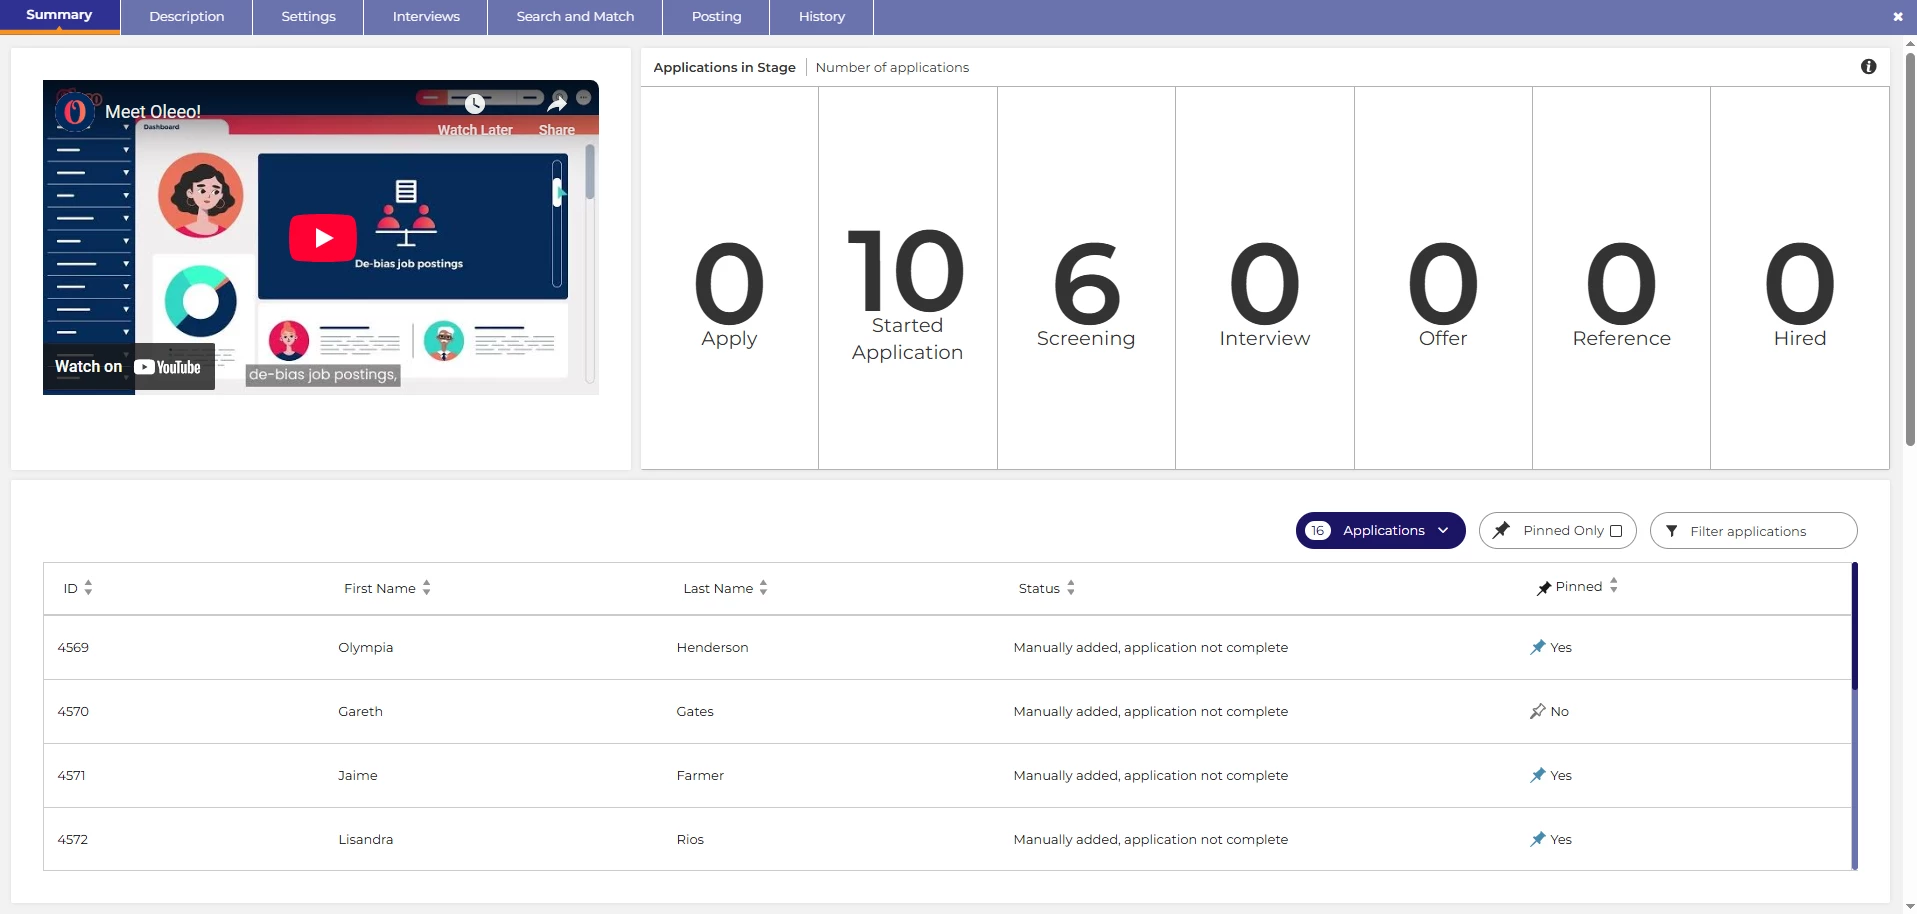Click the Meet Oleeo video title
This screenshot has width=1917, height=914.
pos(153,112)
